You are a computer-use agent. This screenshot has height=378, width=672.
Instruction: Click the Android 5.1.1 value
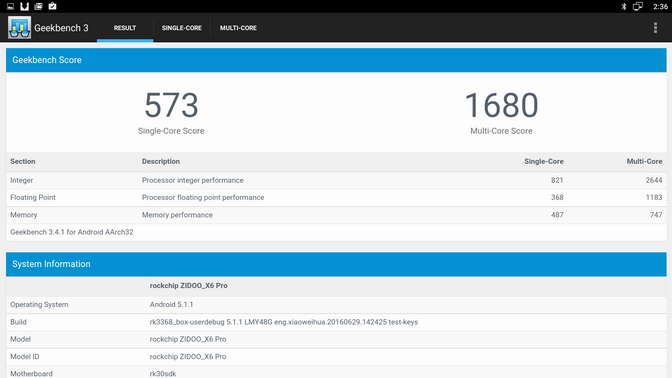point(171,305)
